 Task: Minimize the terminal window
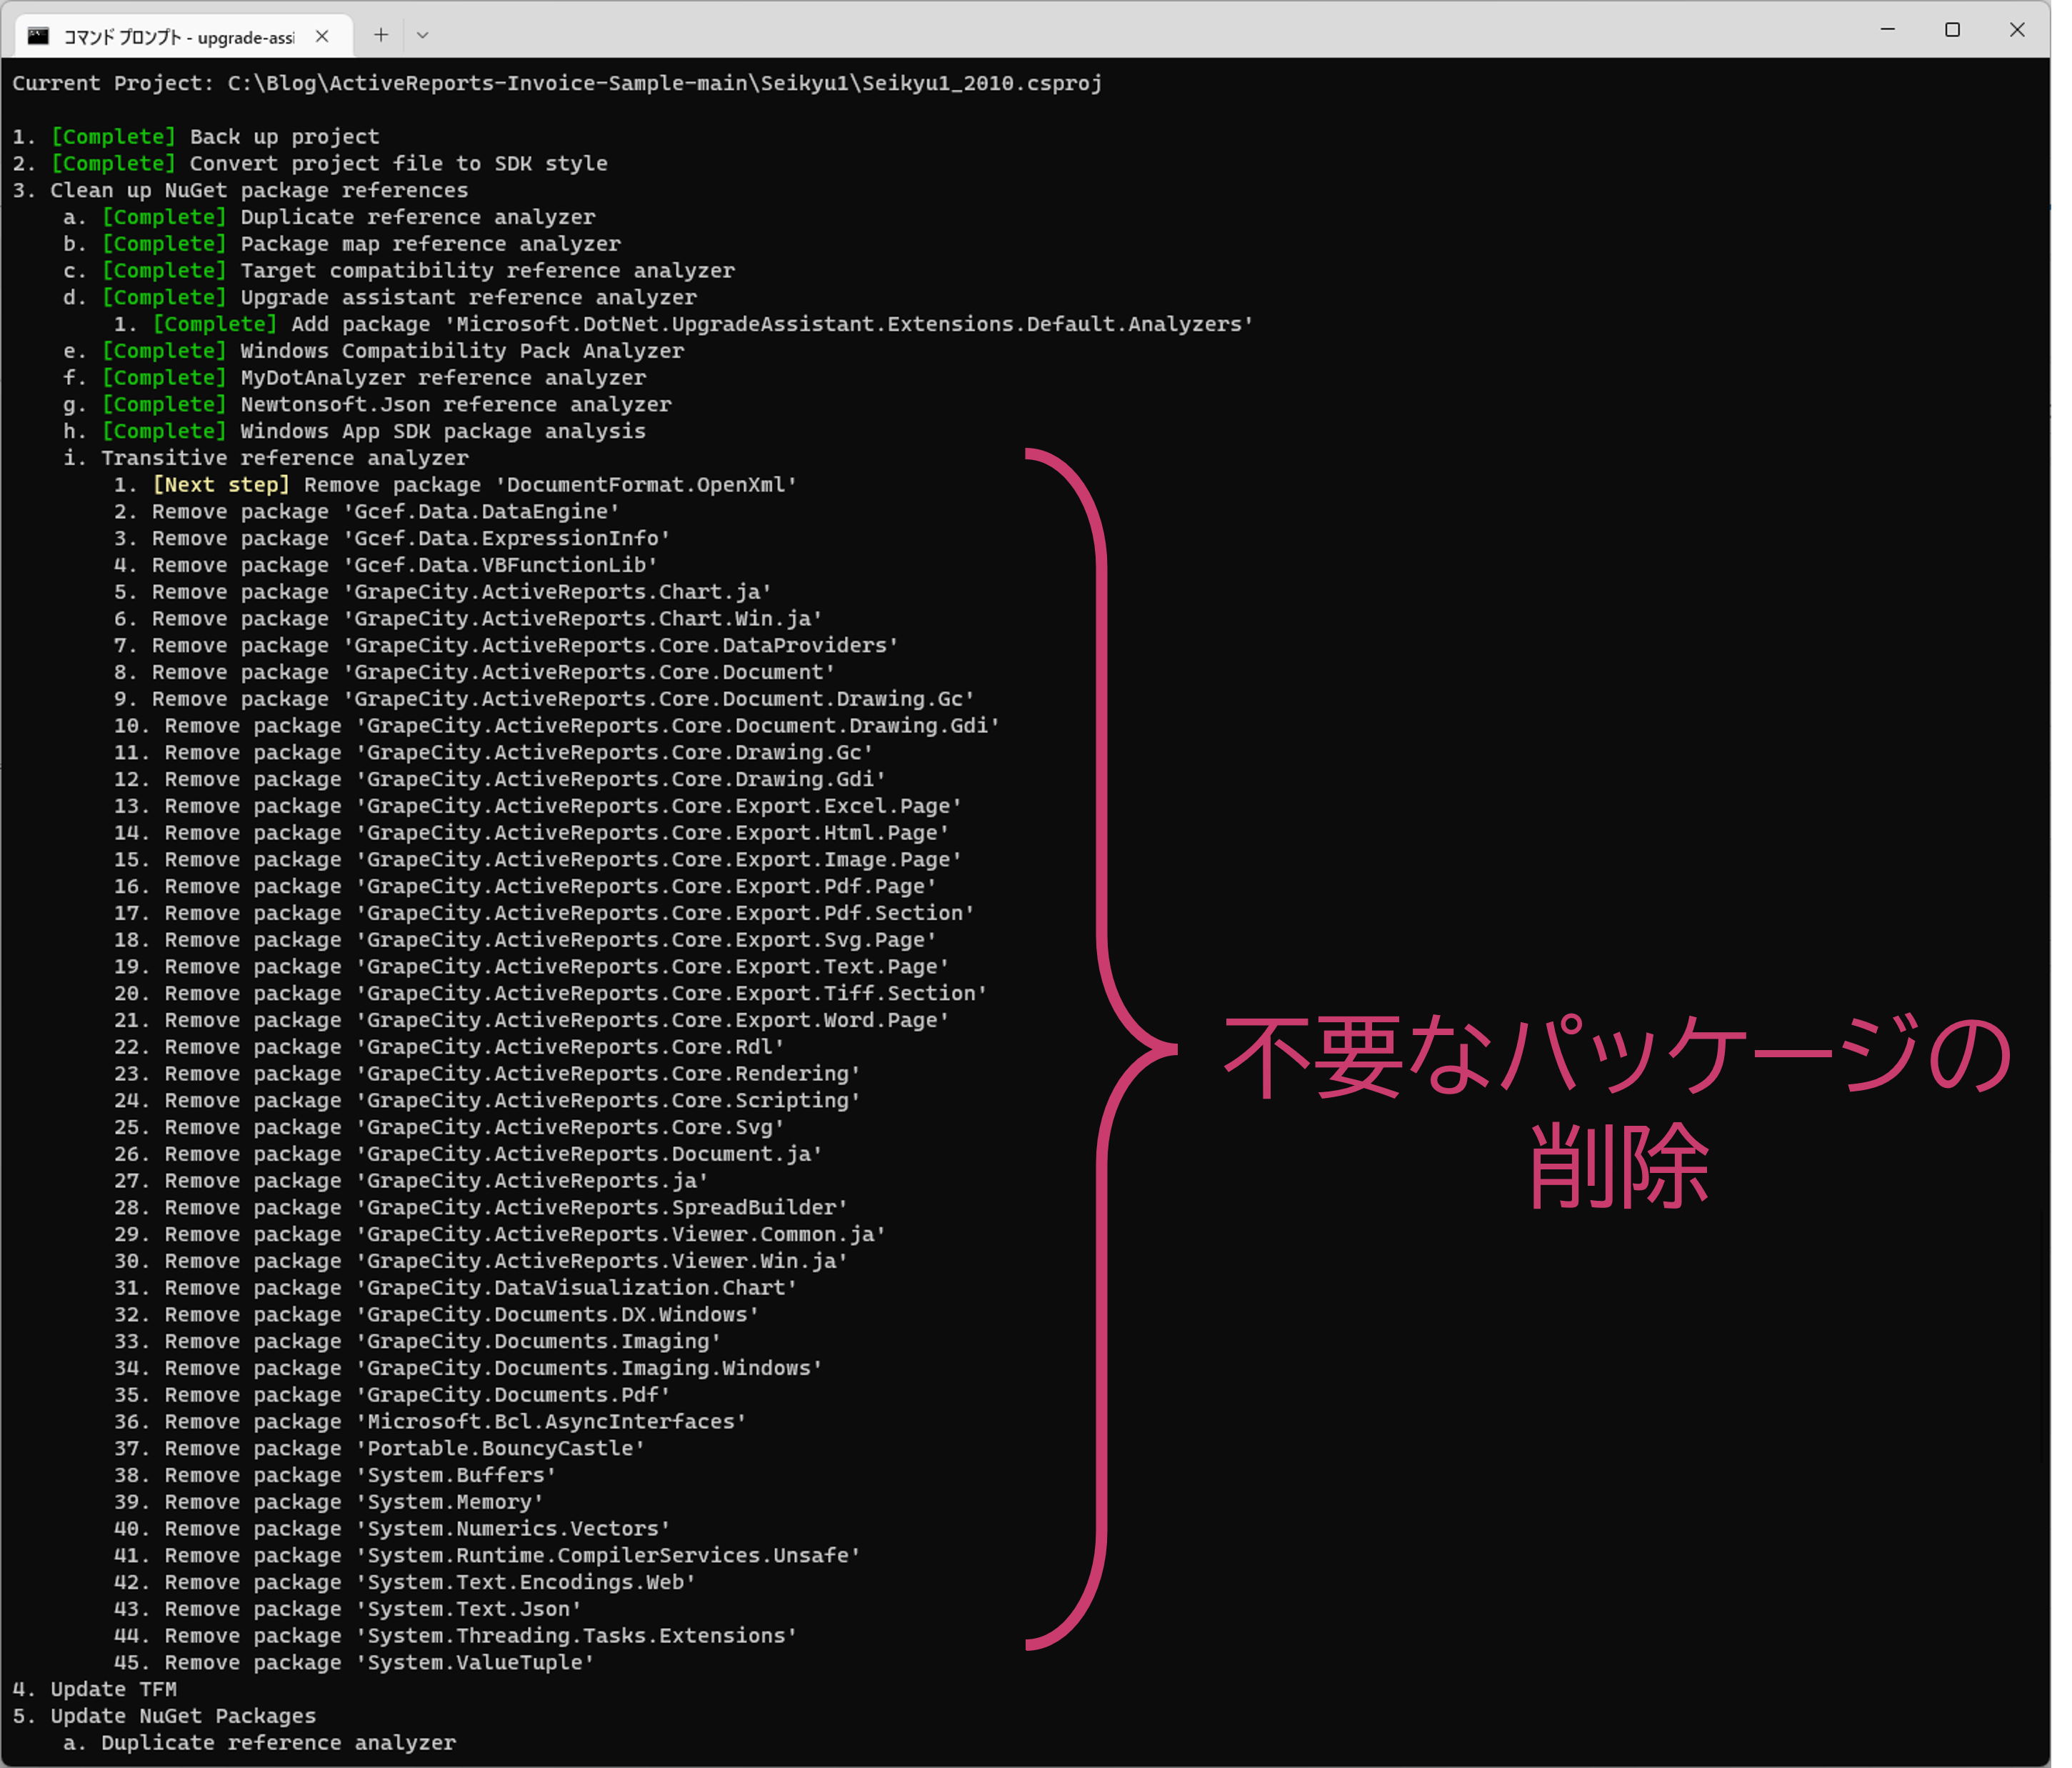[x=1888, y=30]
